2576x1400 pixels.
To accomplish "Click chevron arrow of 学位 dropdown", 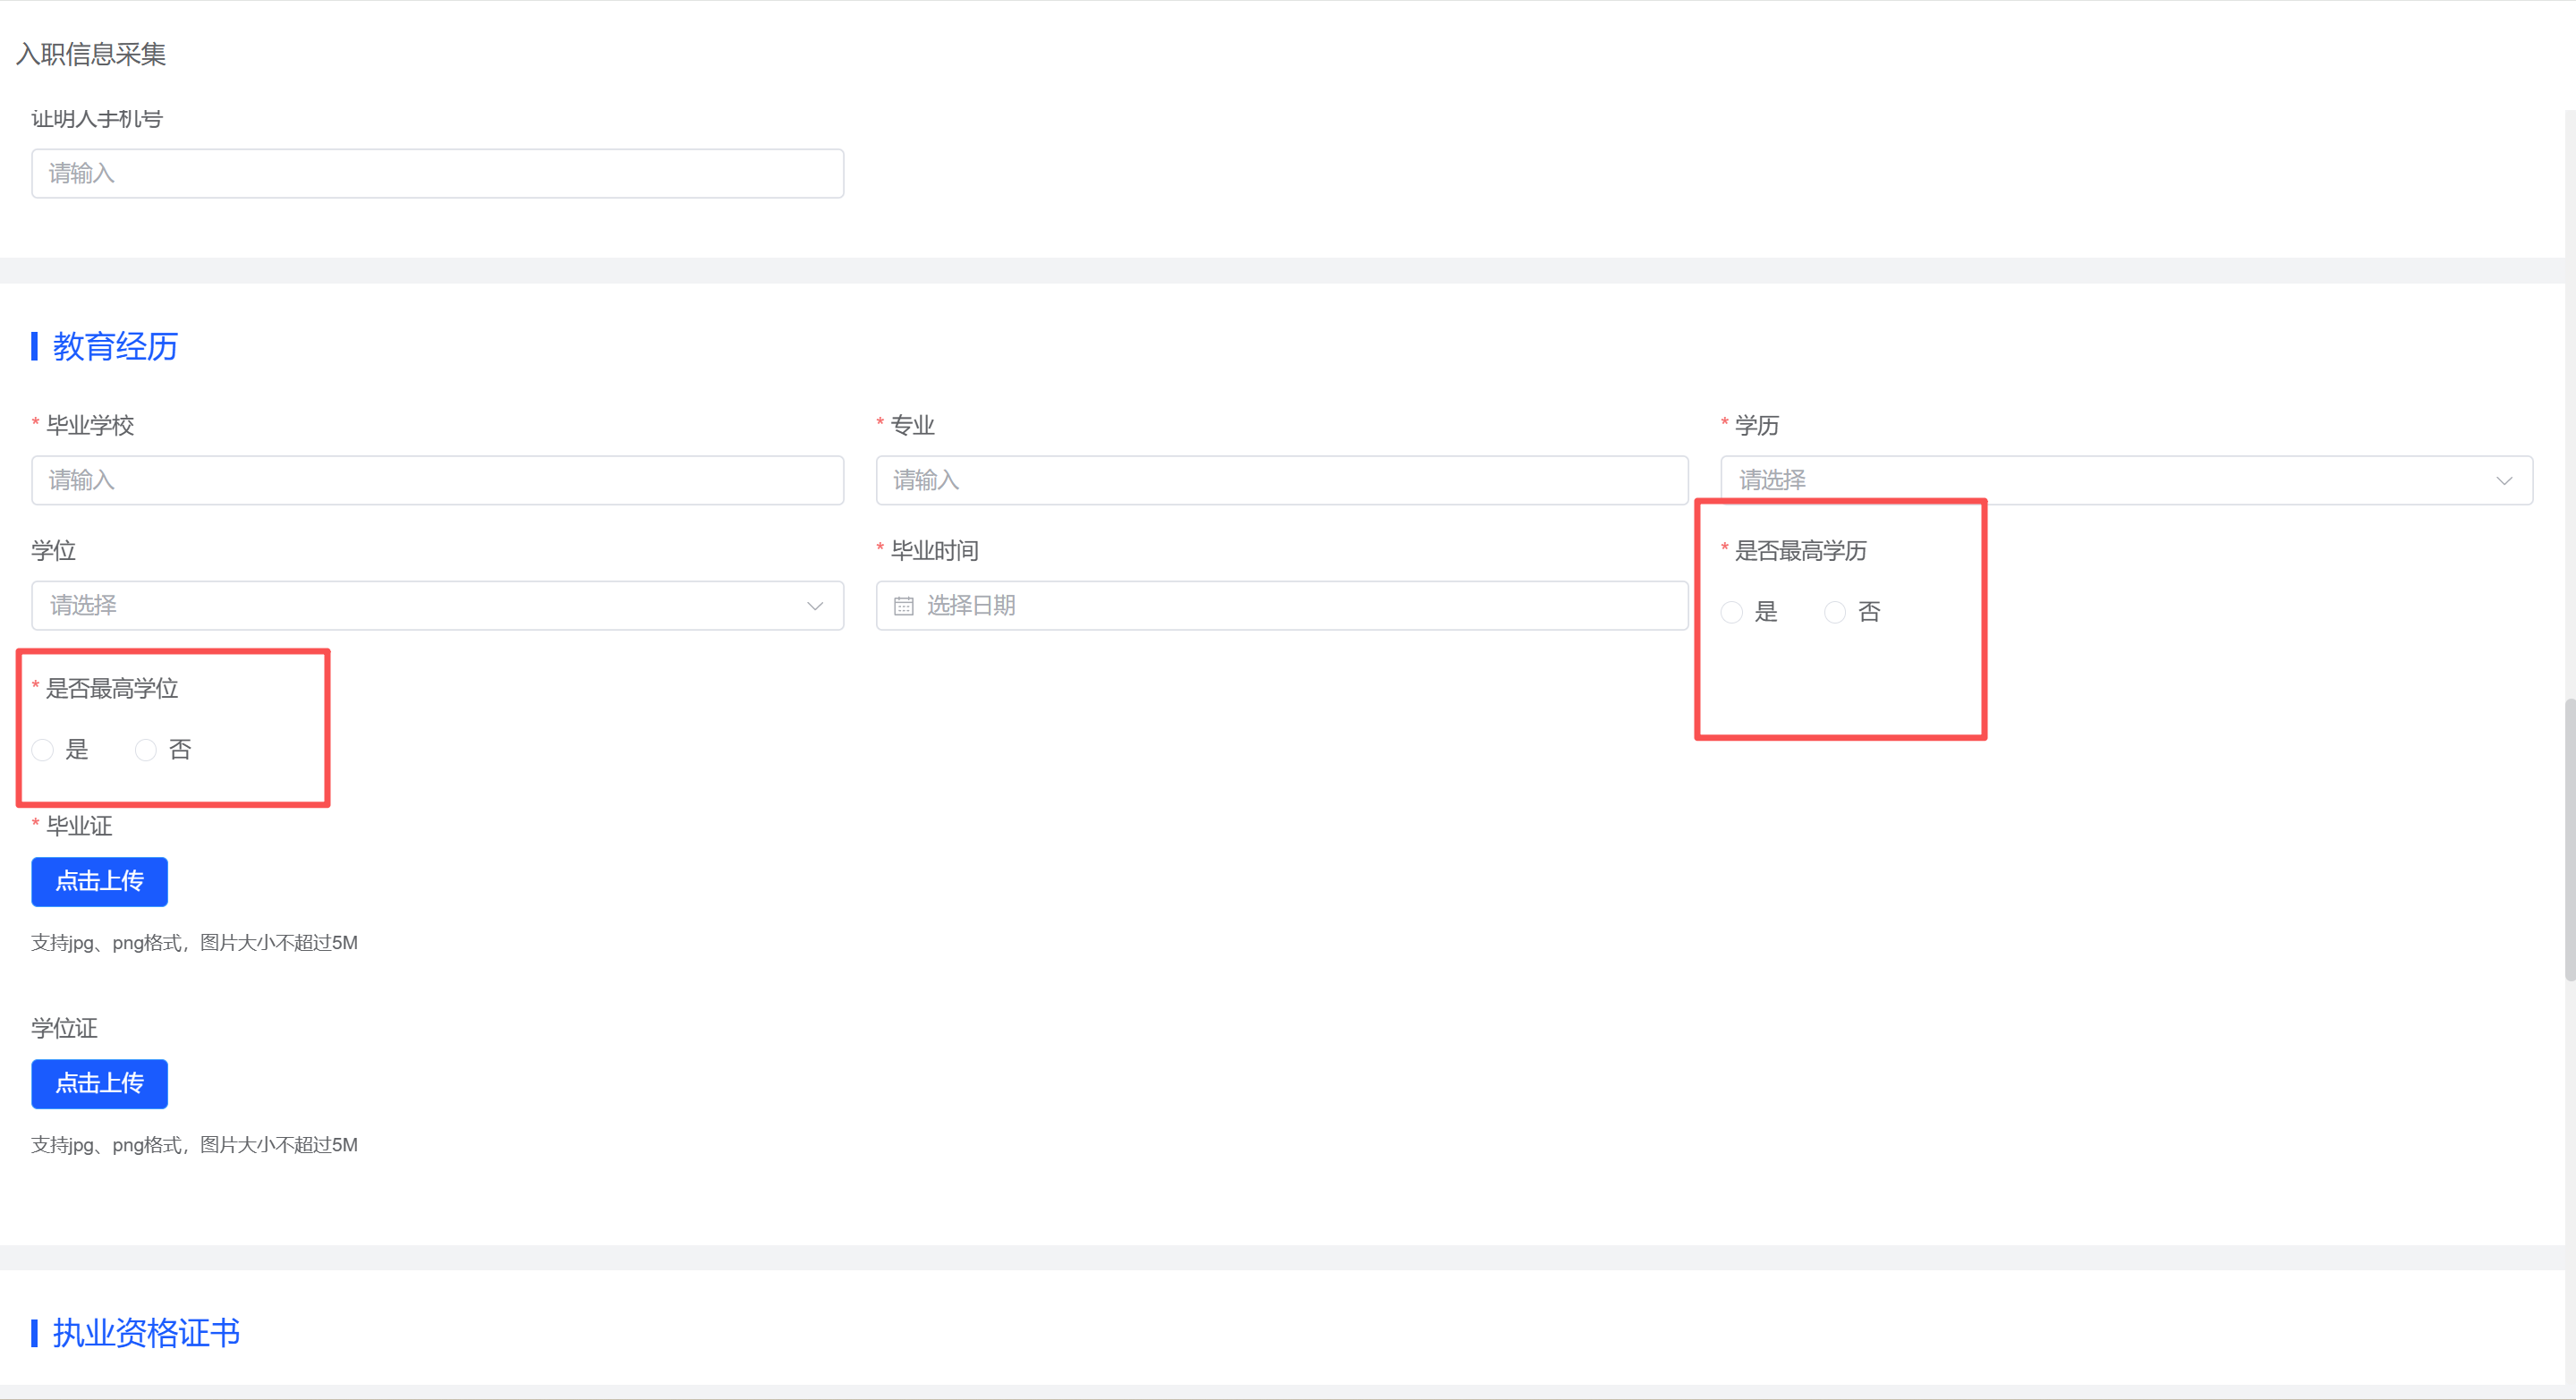I will (x=815, y=606).
